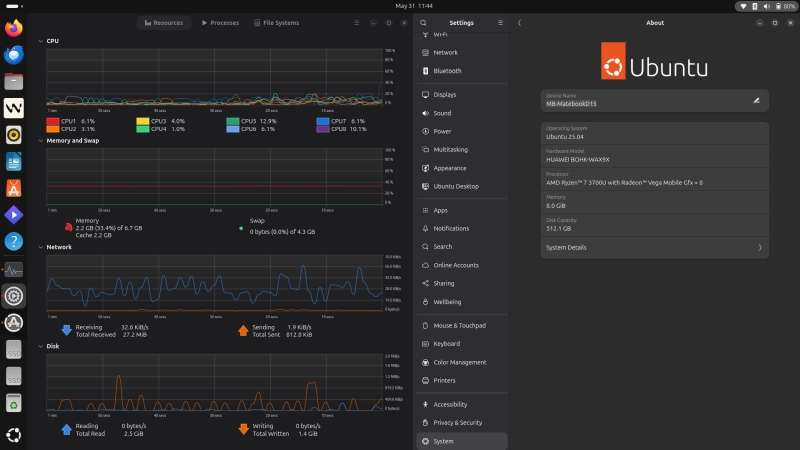
Task: Collapse the Memory and Swap section
Action: click(41, 141)
